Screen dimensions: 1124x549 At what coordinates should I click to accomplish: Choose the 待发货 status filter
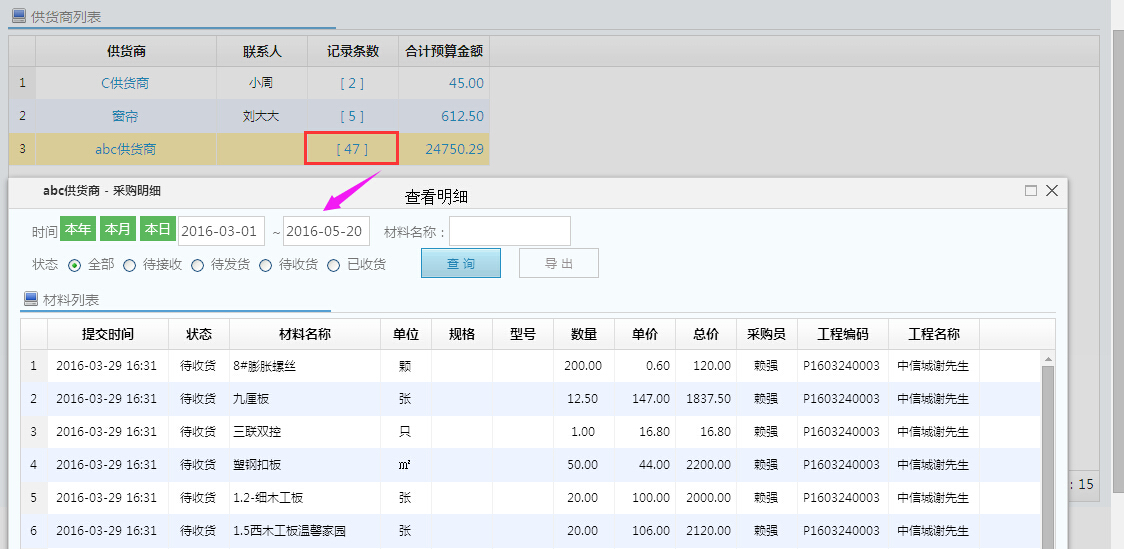coord(198,265)
